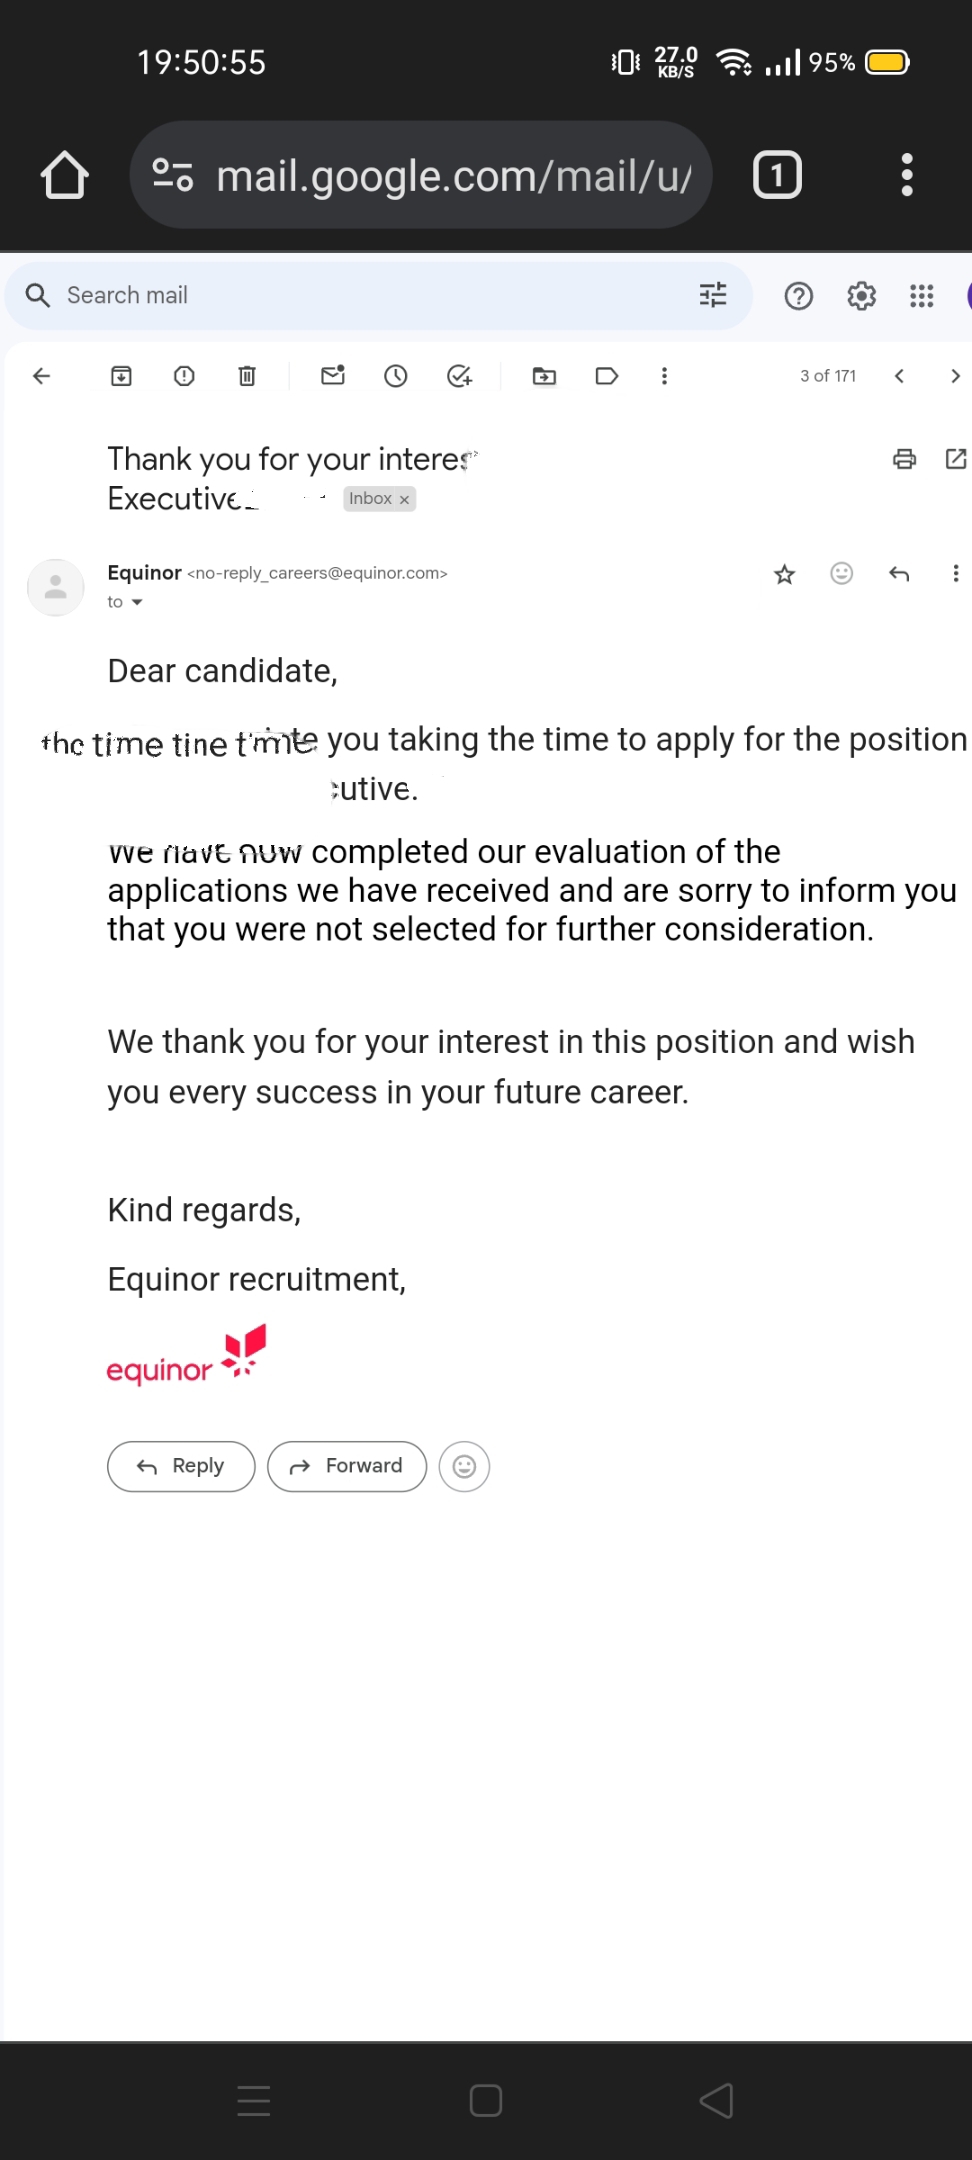Open the Labels icon
972x2160 pixels.
[x=607, y=376]
